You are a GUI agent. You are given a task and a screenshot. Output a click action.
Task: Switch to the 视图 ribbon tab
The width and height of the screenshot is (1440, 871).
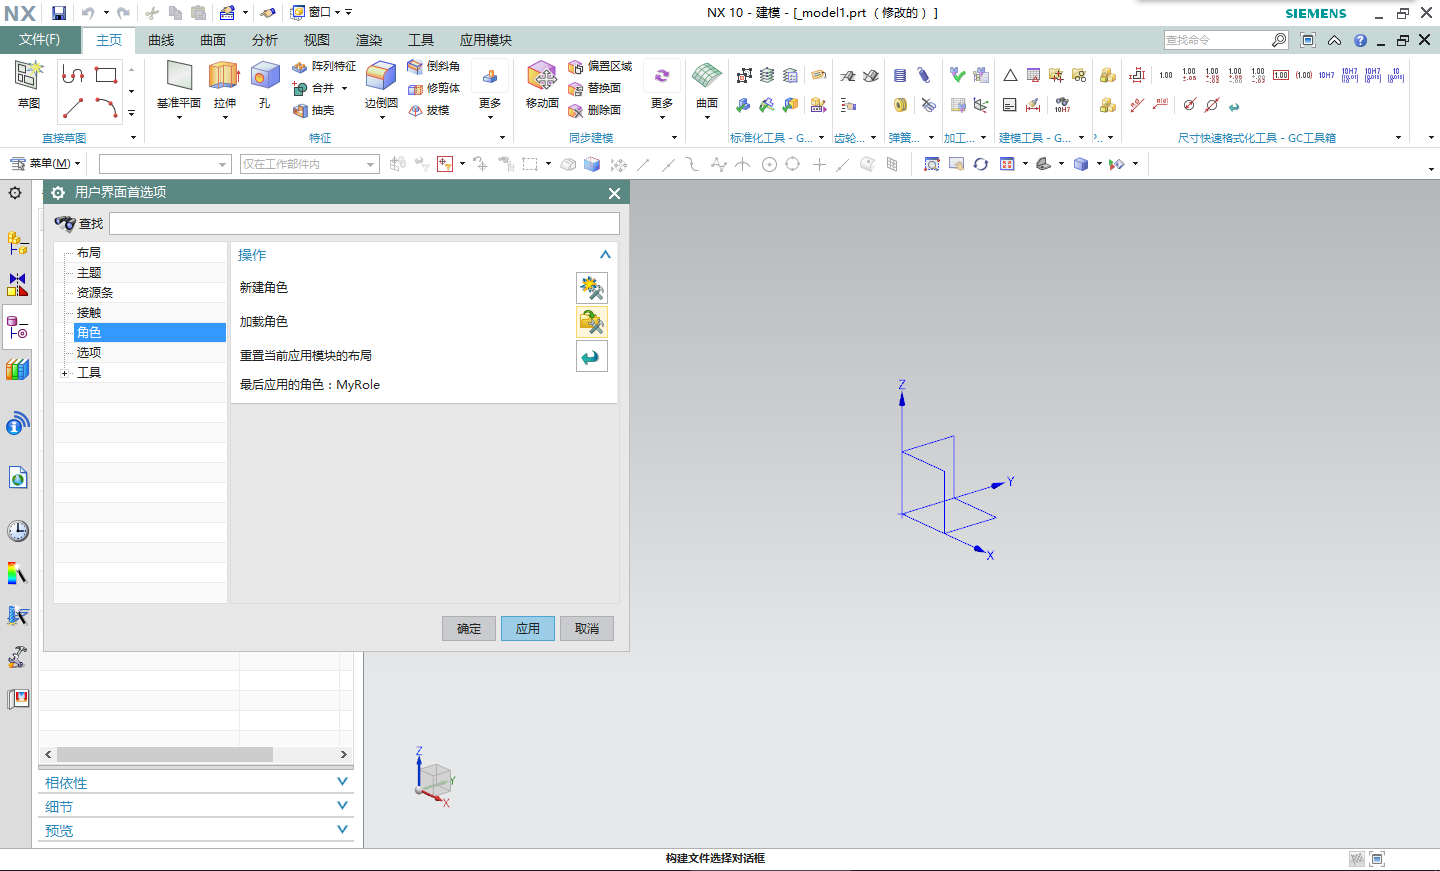[x=317, y=40]
